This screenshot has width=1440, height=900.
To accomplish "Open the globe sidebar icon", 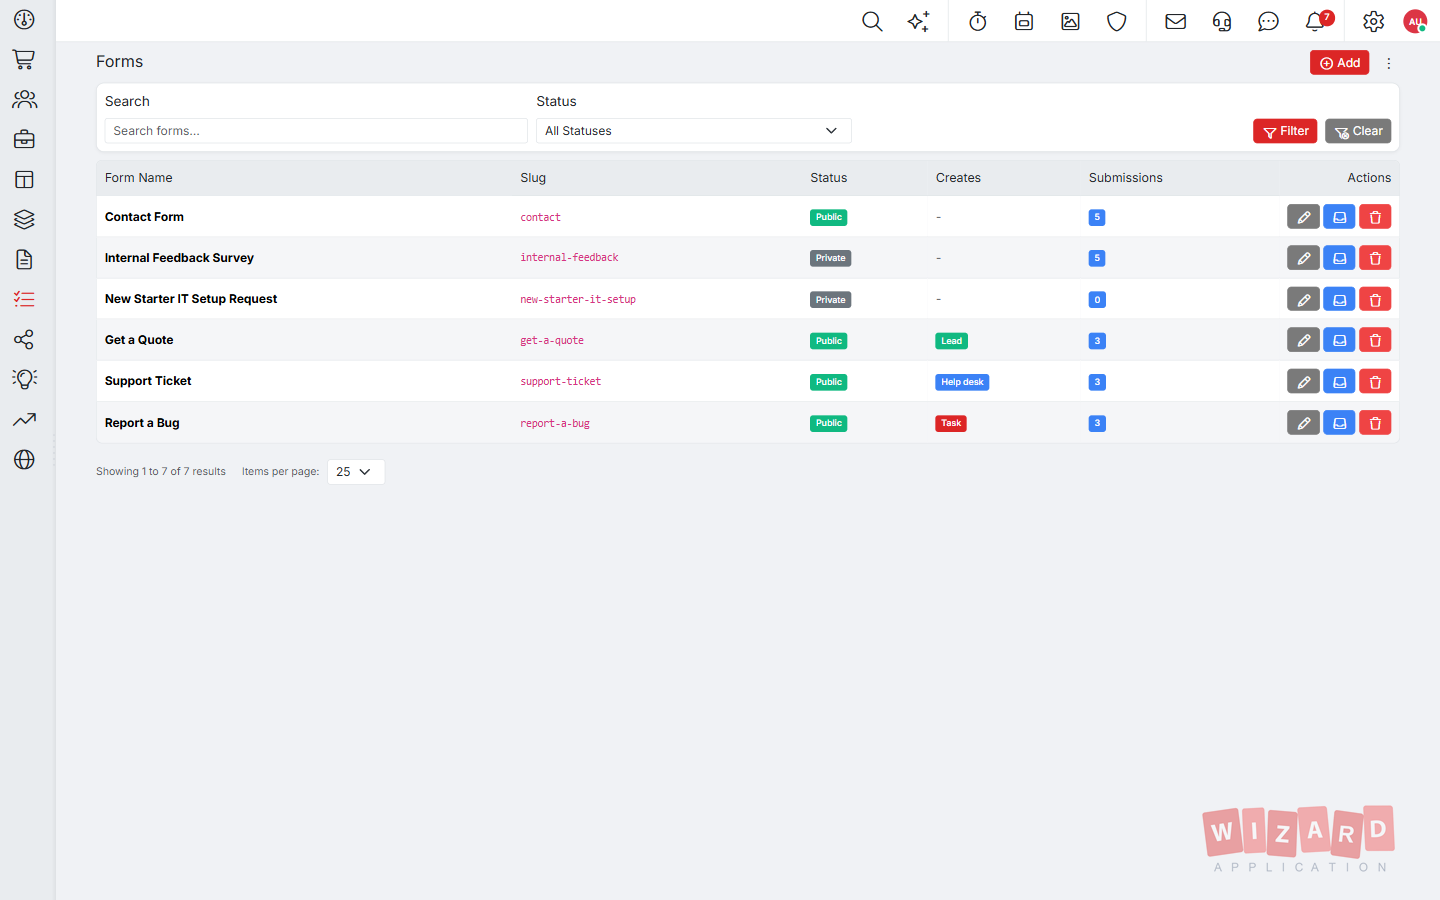I will point(24,460).
